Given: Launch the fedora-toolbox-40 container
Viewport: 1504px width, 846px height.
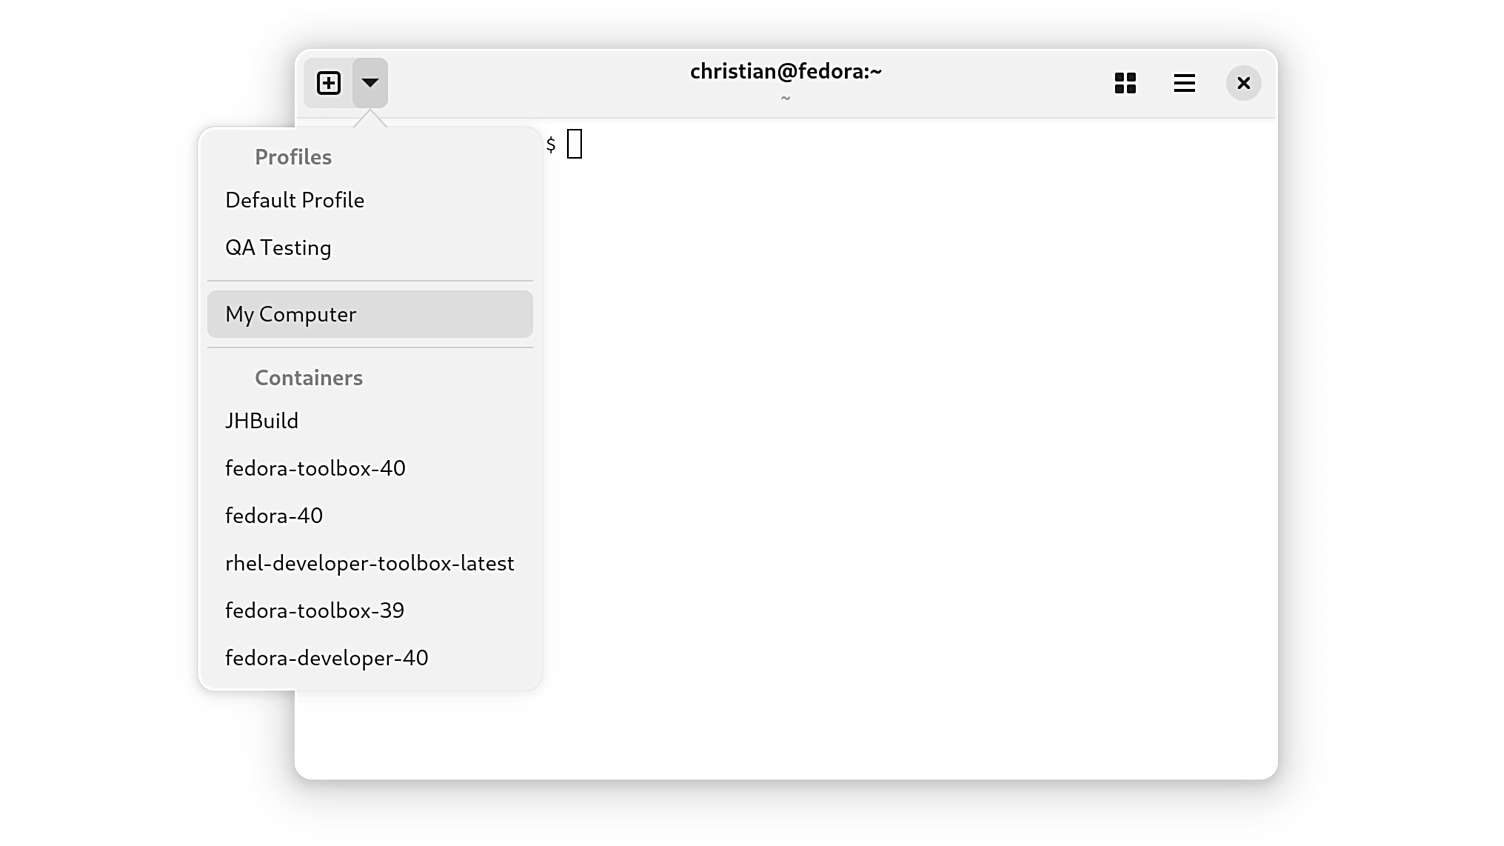Looking at the screenshot, I should point(370,468).
